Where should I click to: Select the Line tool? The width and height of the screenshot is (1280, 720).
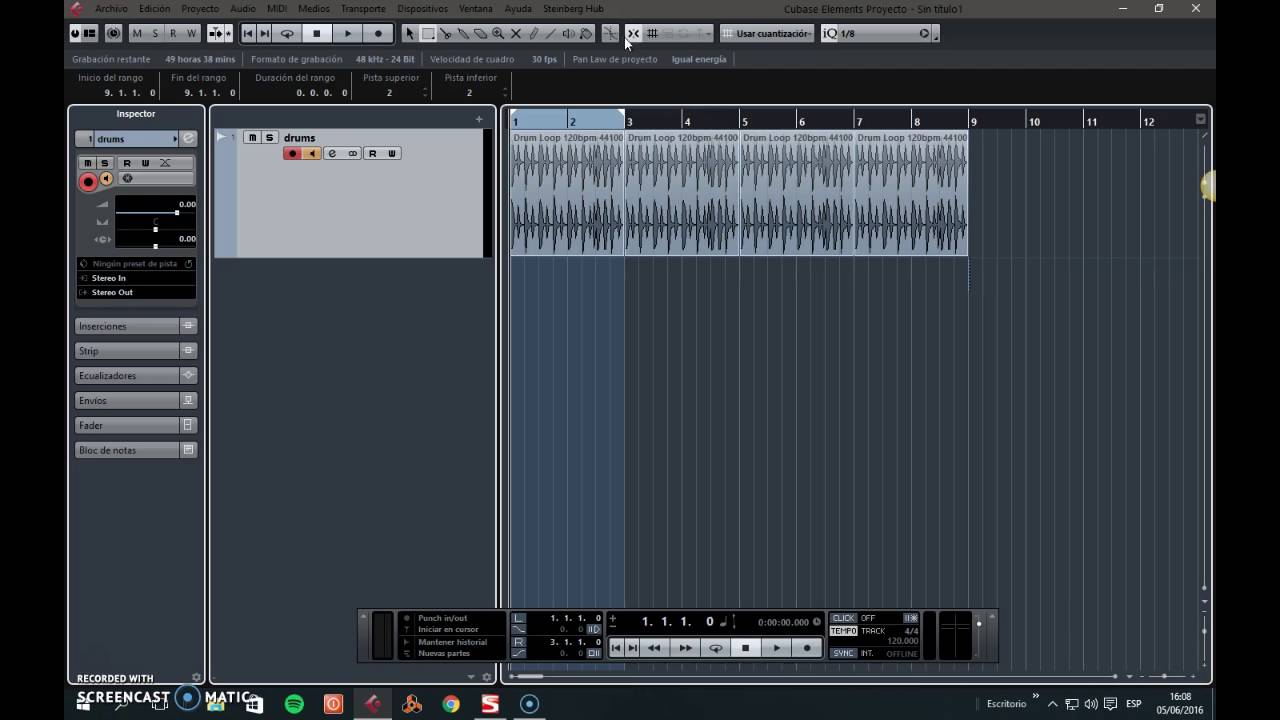tap(551, 33)
